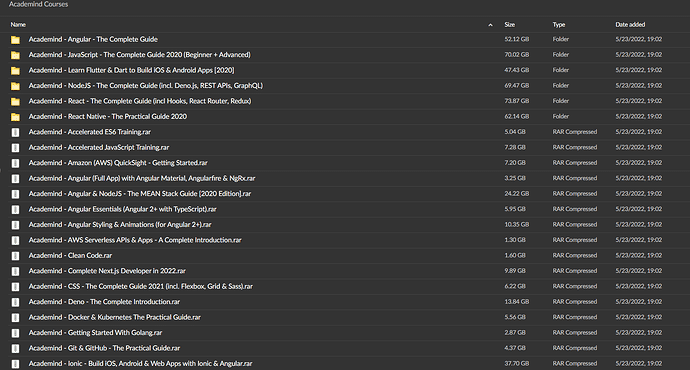Click archive icon for Getting Started With Golang.rar
Image resolution: width=690 pixels, height=370 pixels.
[x=15, y=333]
